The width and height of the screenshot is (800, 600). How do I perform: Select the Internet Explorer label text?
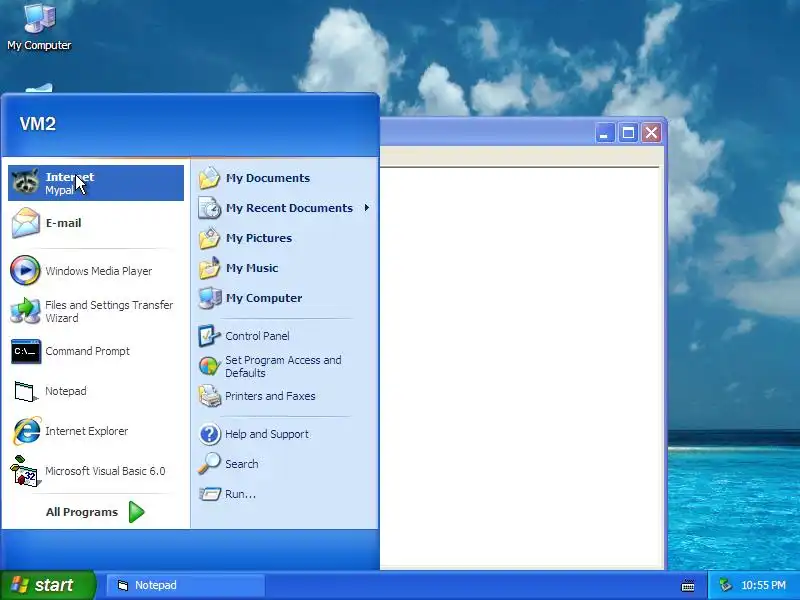(x=87, y=431)
